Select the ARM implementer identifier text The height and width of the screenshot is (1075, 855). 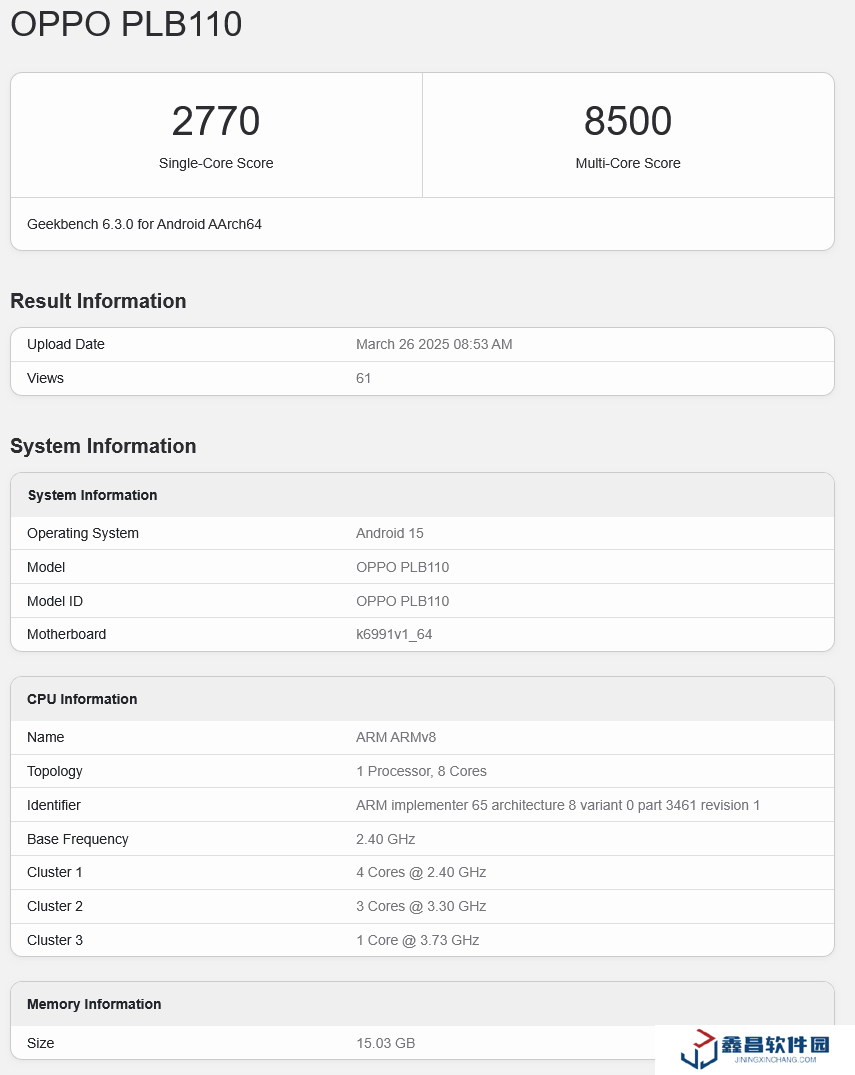558,805
